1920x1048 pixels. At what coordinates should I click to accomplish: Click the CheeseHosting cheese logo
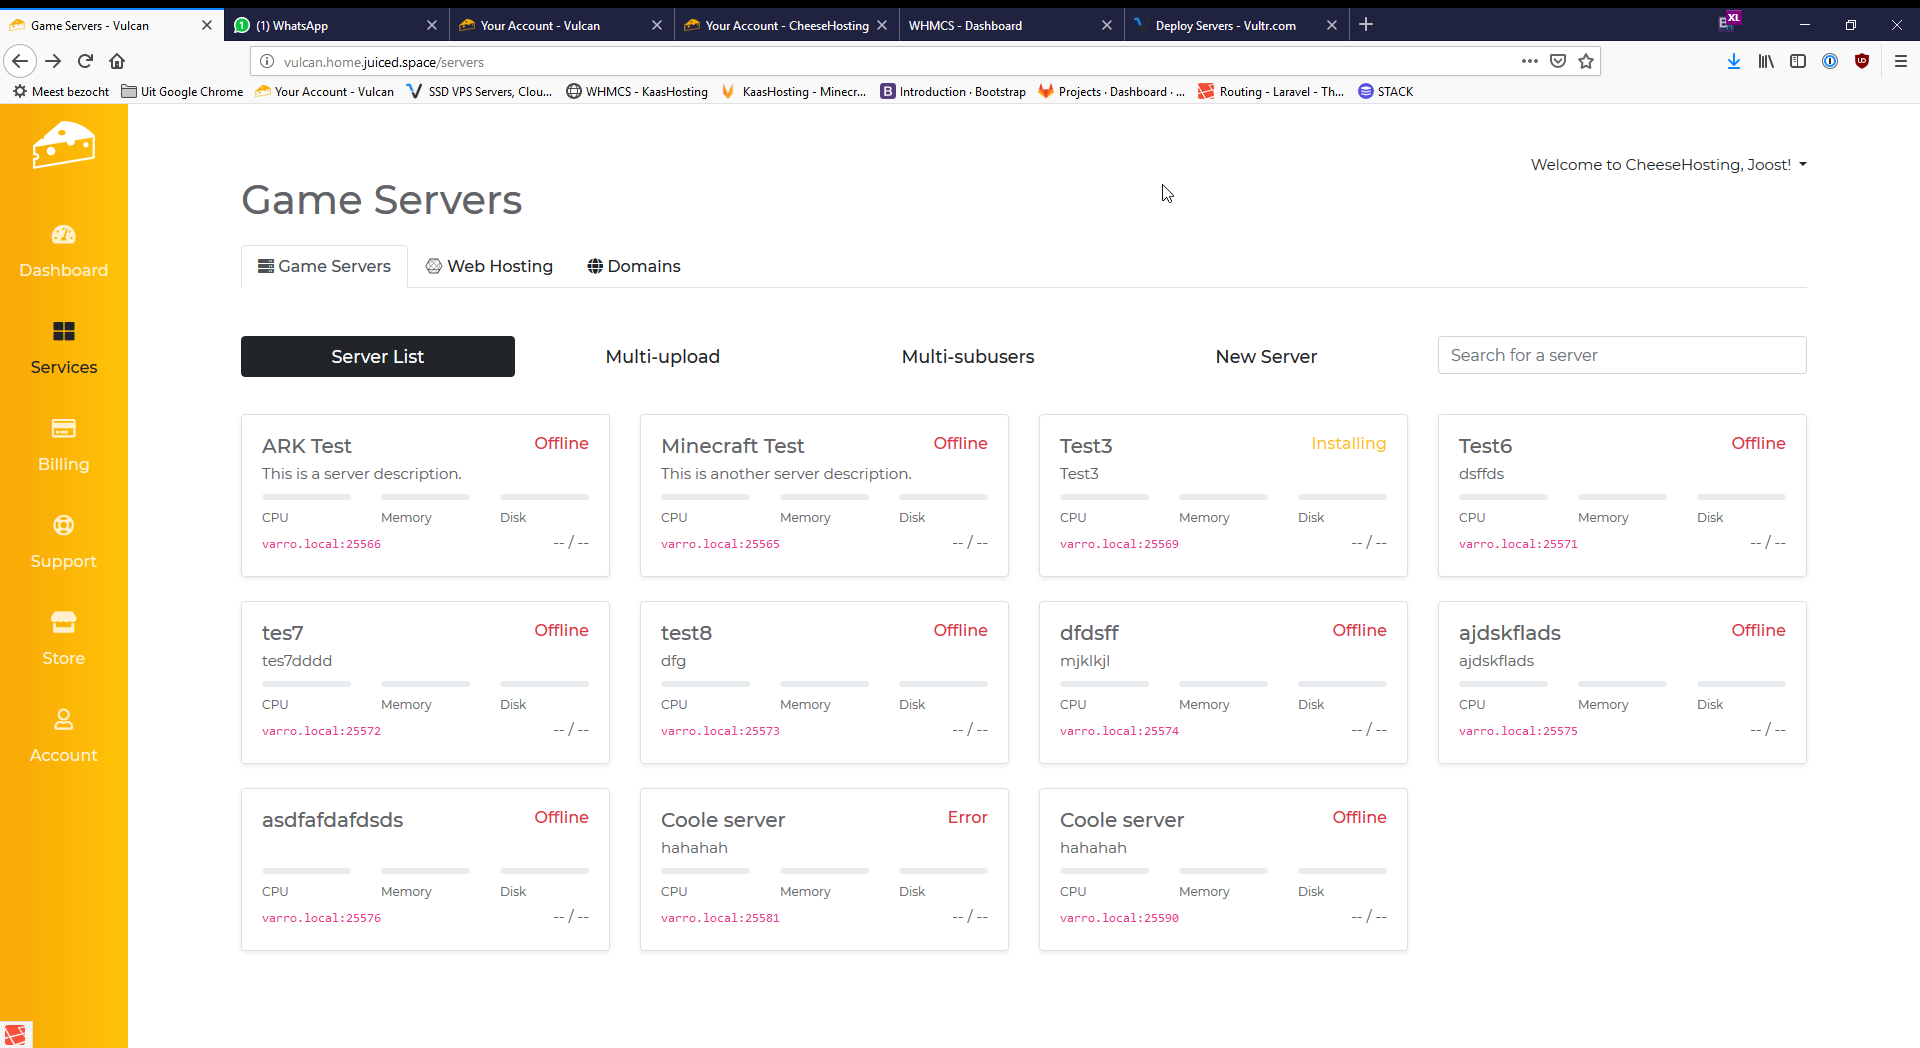pyautogui.click(x=63, y=146)
